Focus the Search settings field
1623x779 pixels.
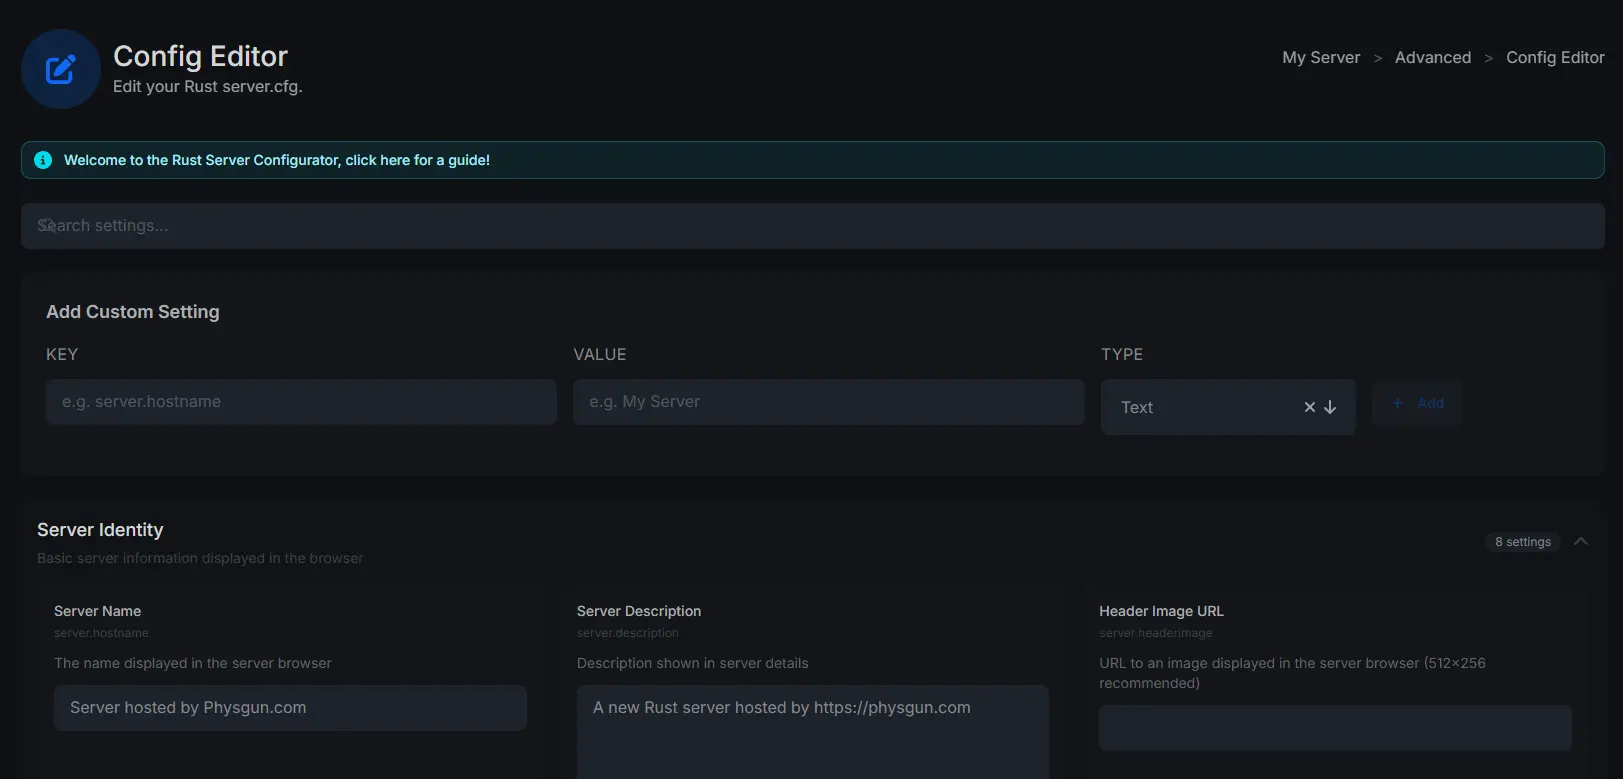pos(813,226)
